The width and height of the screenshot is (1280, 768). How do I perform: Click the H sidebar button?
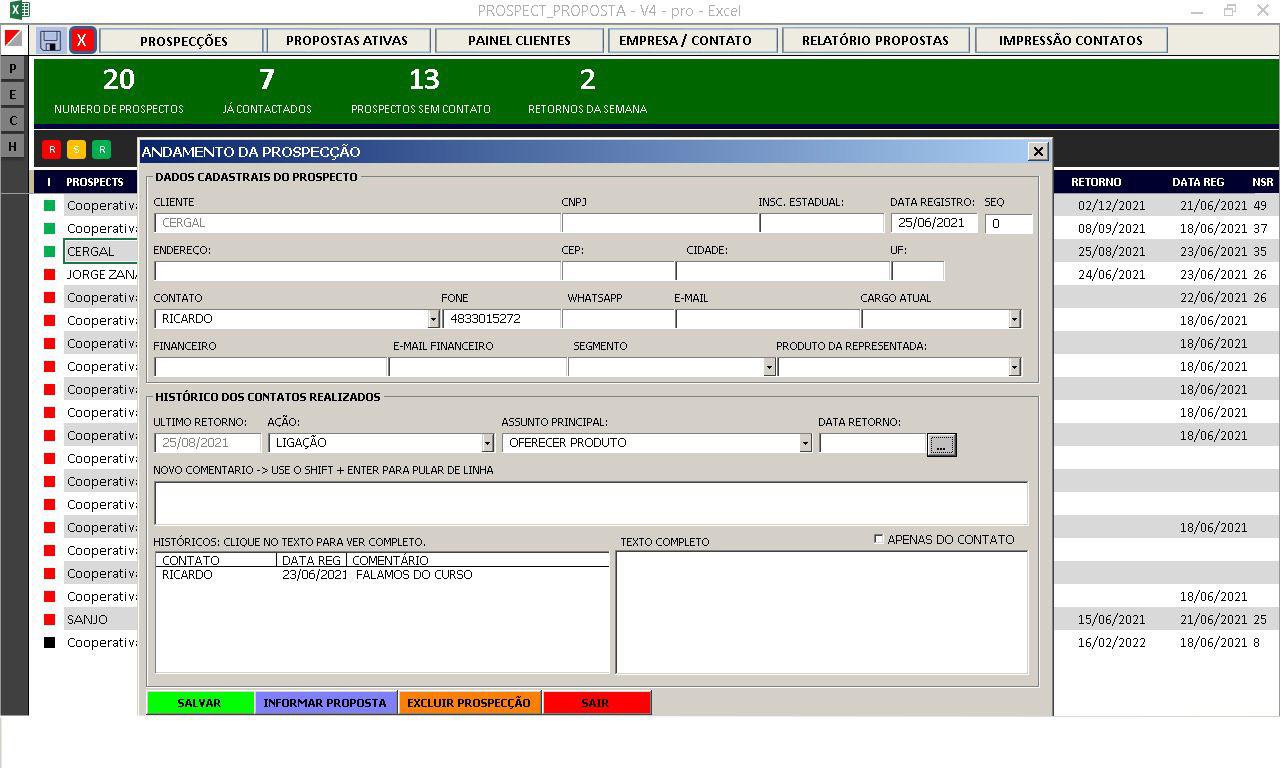(x=13, y=146)
